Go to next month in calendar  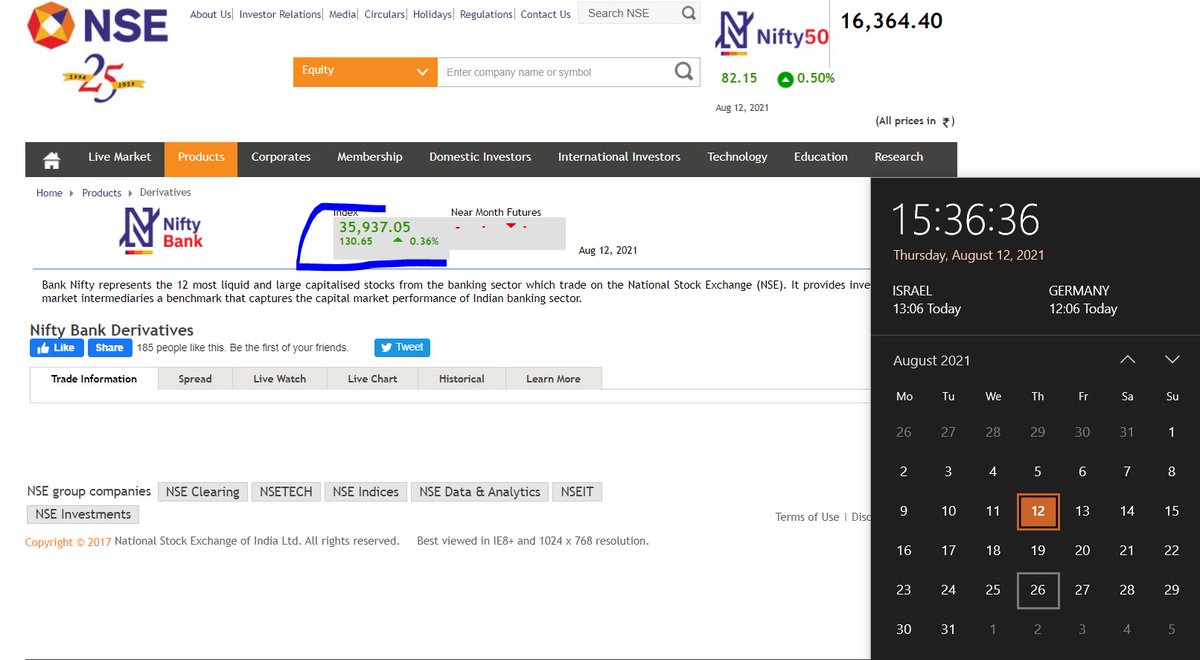pyautogui.click(x=1172, y=360)
